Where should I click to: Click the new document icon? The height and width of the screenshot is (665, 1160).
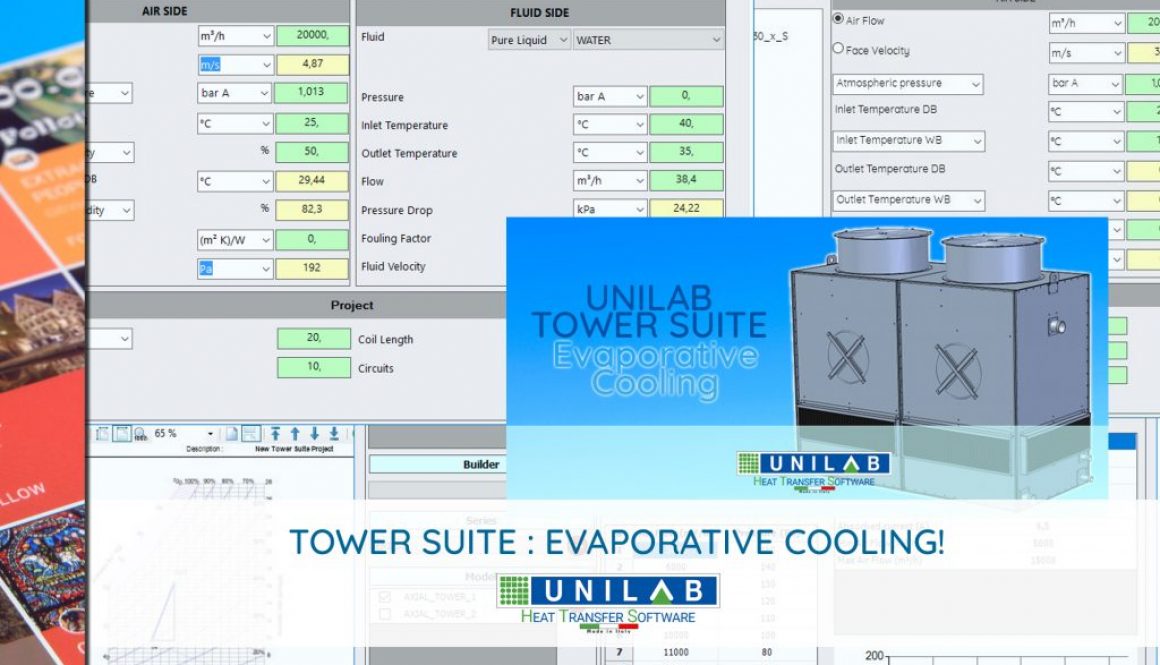click(x=232, y=432)
